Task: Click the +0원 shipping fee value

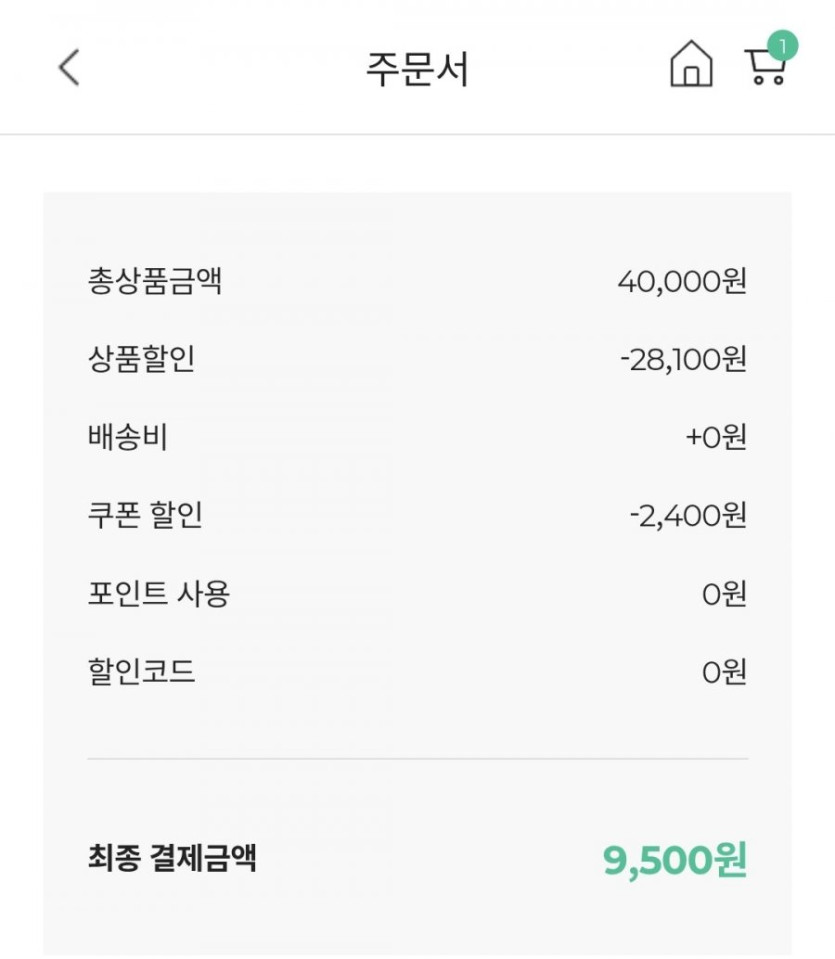Action: pos(716,437)
